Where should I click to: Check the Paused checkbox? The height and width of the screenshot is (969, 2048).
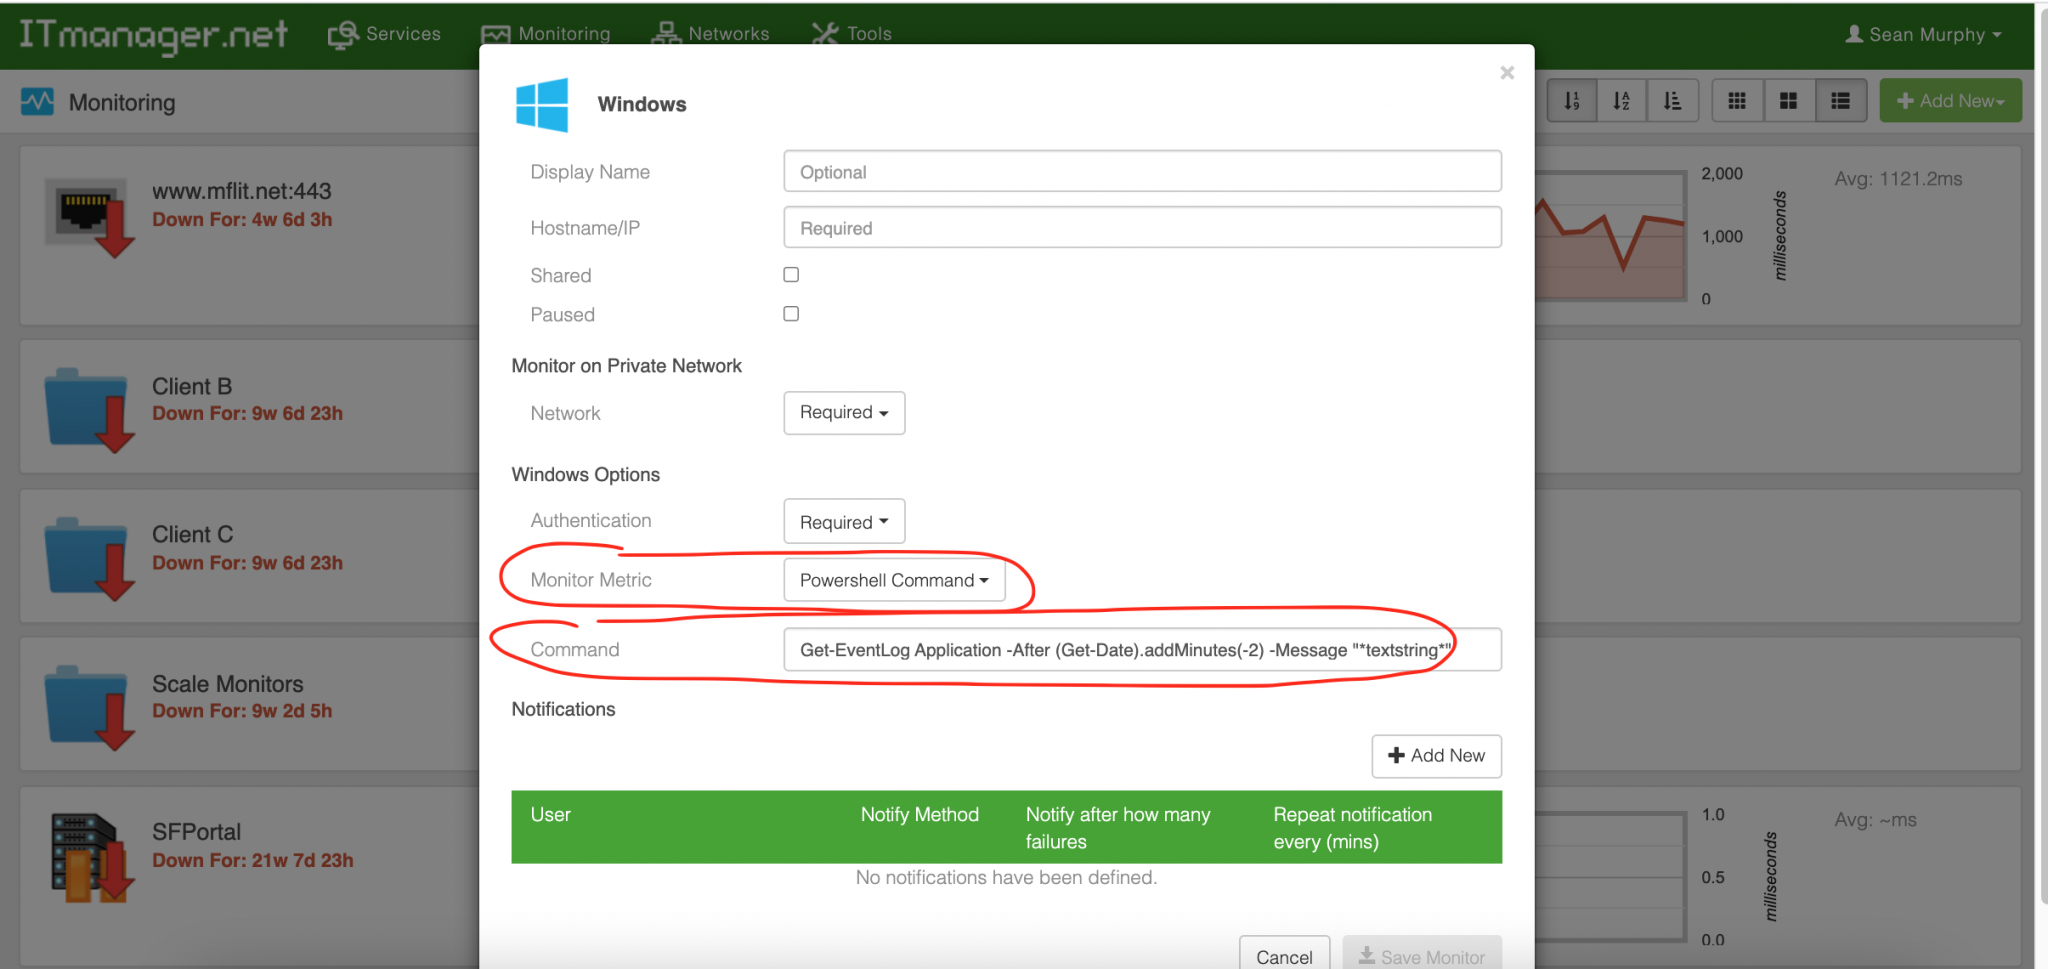(790, 313)
